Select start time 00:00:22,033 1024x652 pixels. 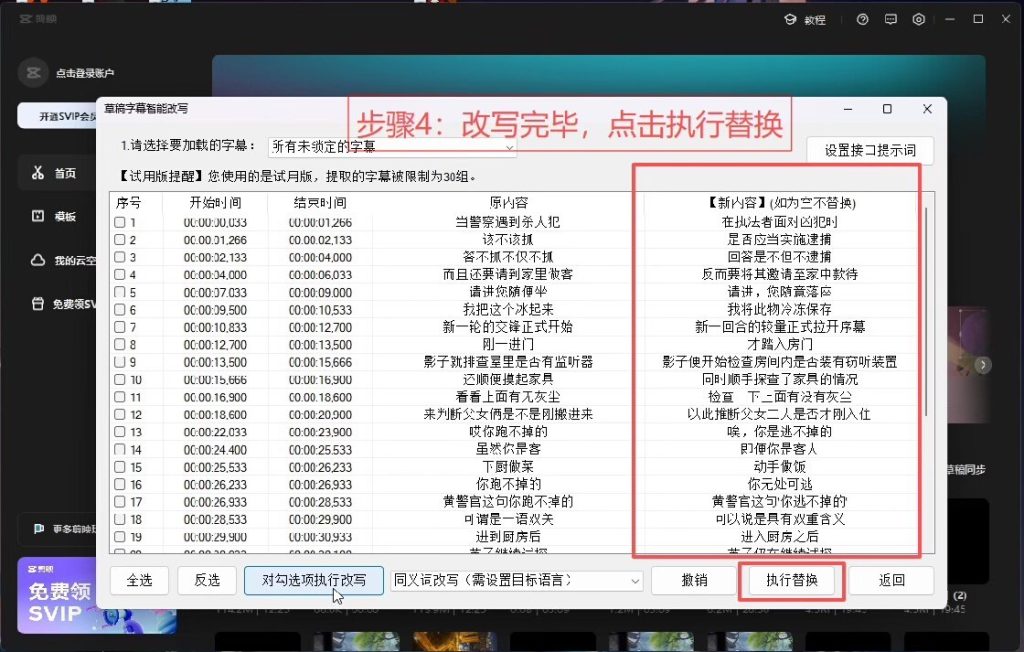(x=215, y=432)
